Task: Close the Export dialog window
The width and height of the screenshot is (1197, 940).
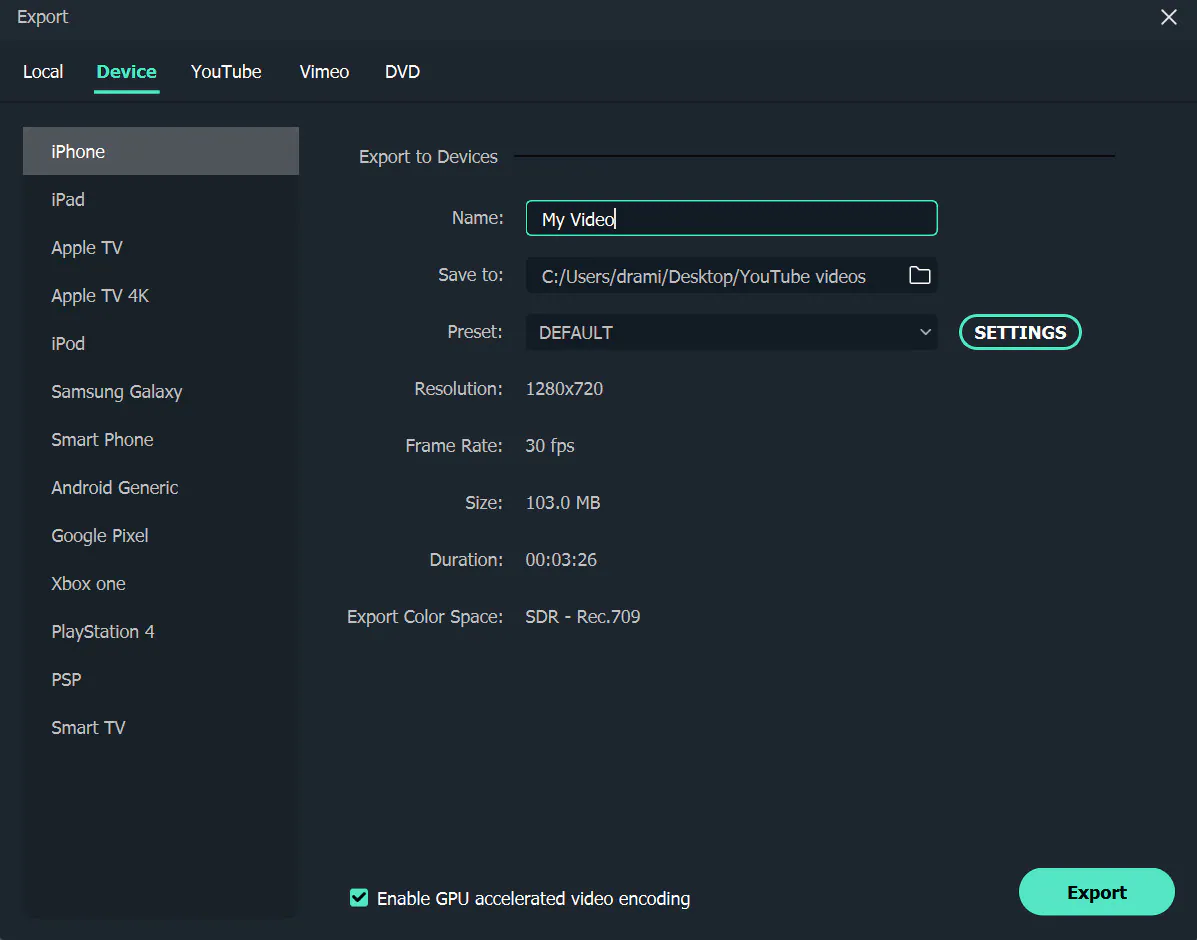Action: [x=1168, y=18]
